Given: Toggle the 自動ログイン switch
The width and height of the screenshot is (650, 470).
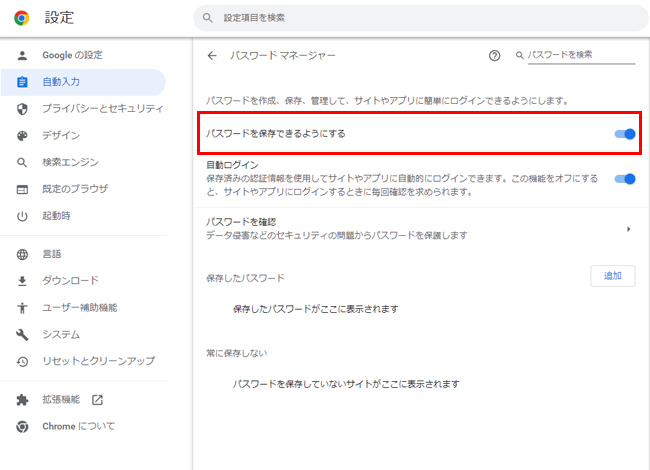Looking at the screenshot, I should tap(625, 179).
